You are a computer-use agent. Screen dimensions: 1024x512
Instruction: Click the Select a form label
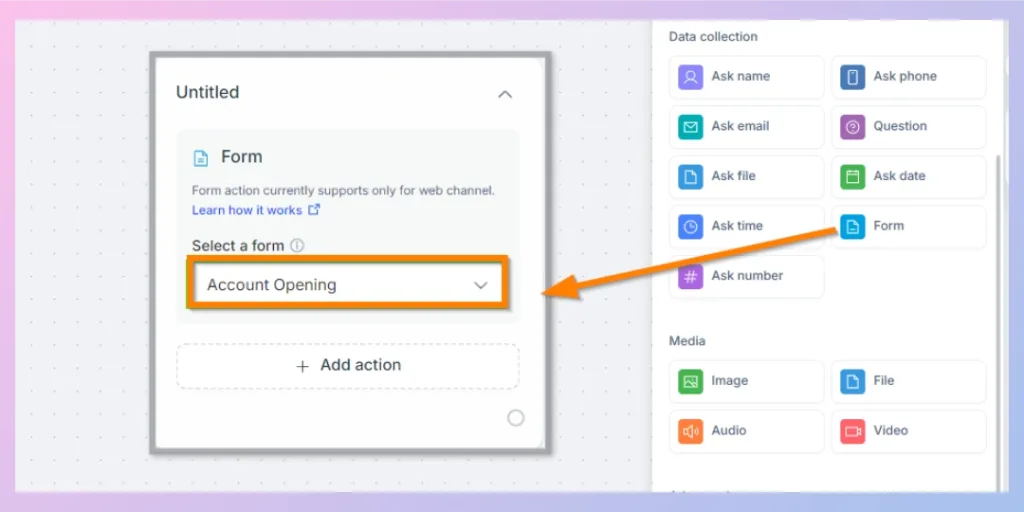tap(238, 246)
